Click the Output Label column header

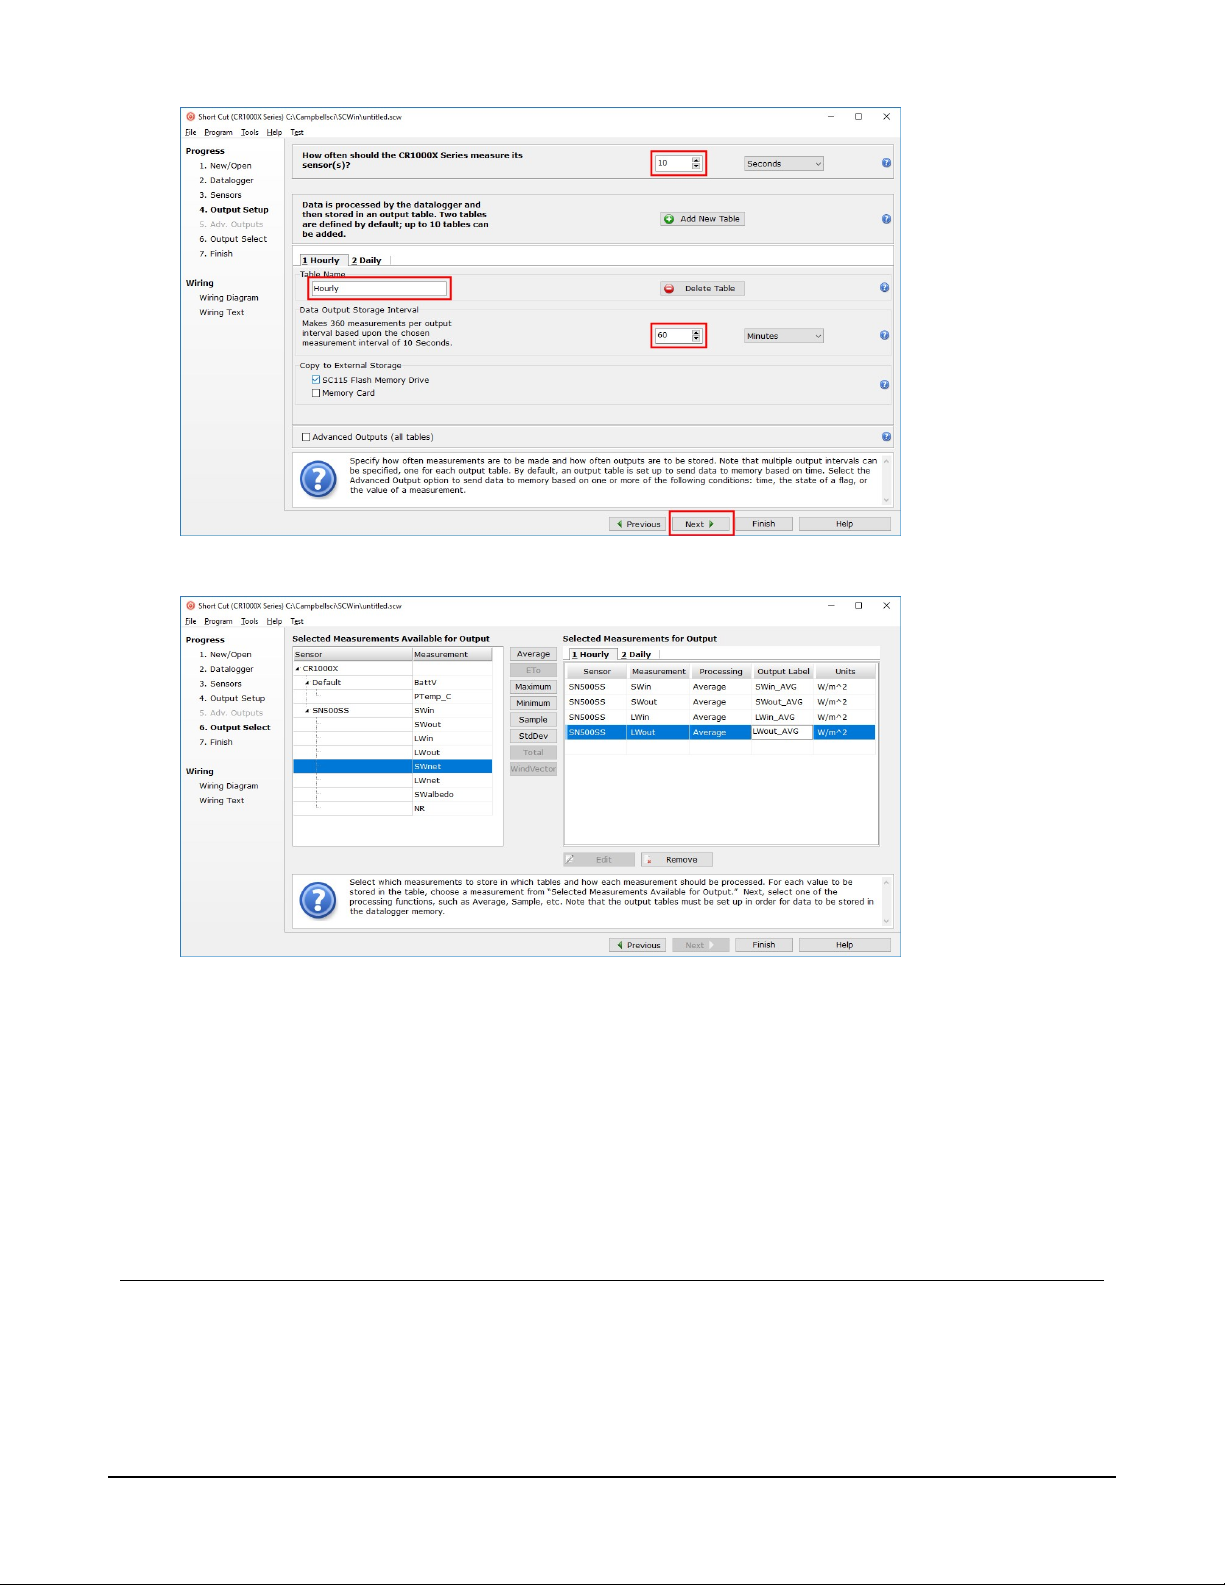[783, 672]
